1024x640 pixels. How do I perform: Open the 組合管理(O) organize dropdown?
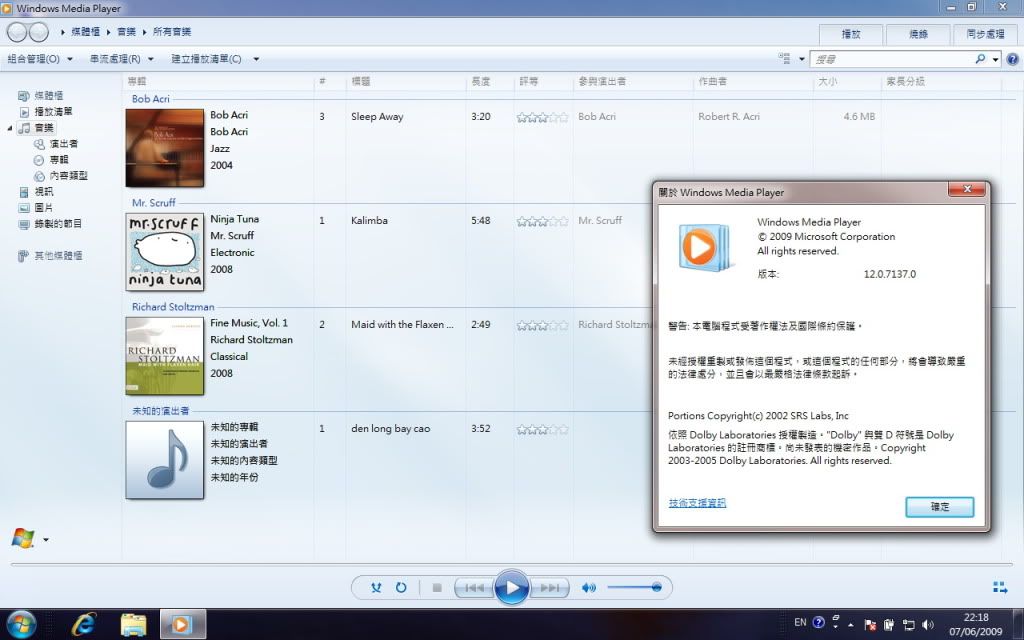point(40,59)
